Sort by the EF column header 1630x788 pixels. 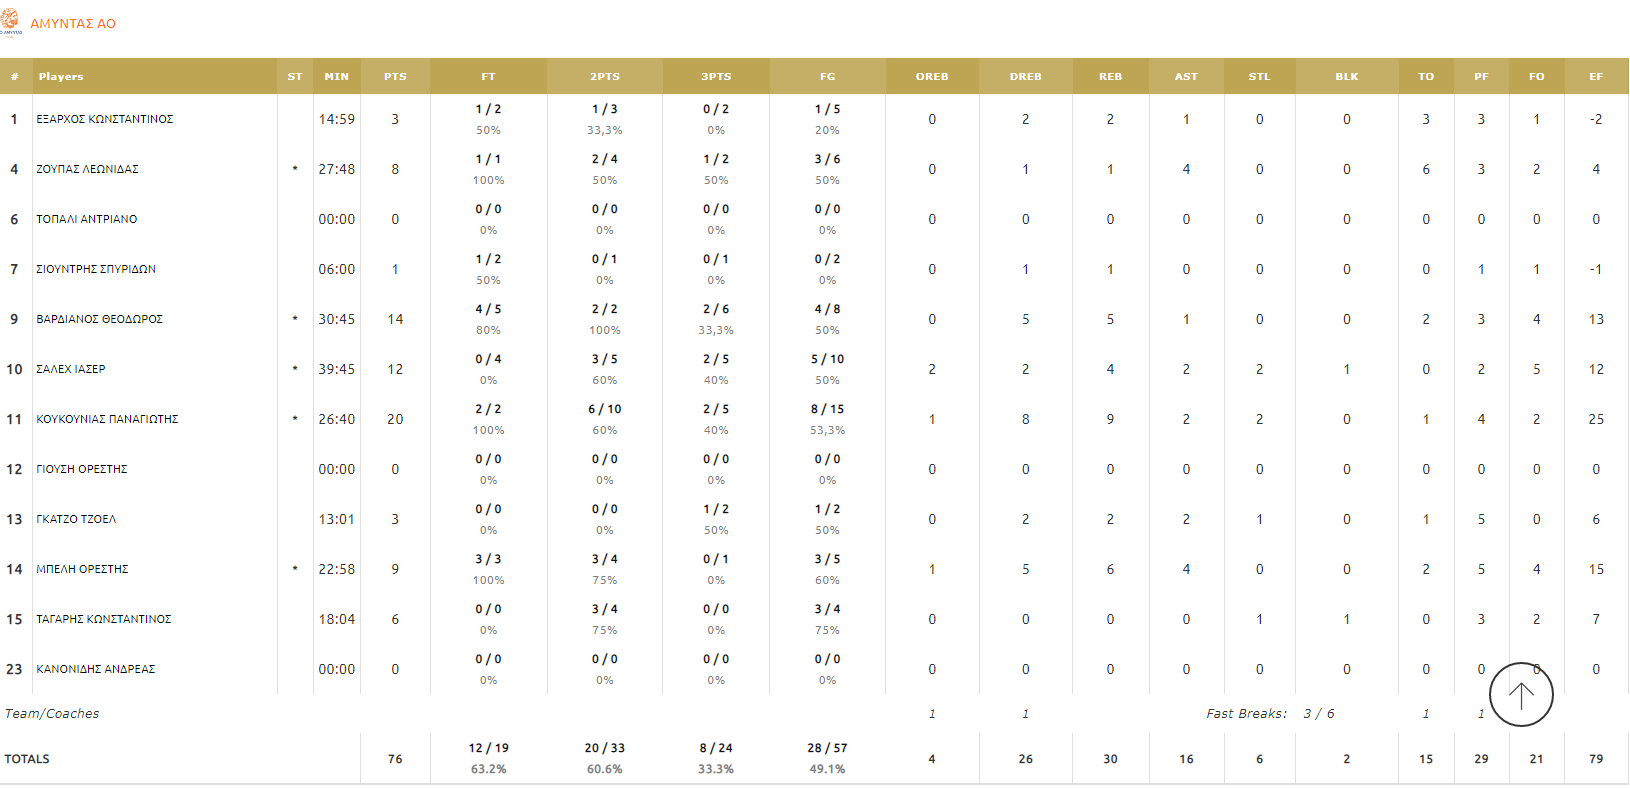pyautogui.click(x=1596, y=77)
